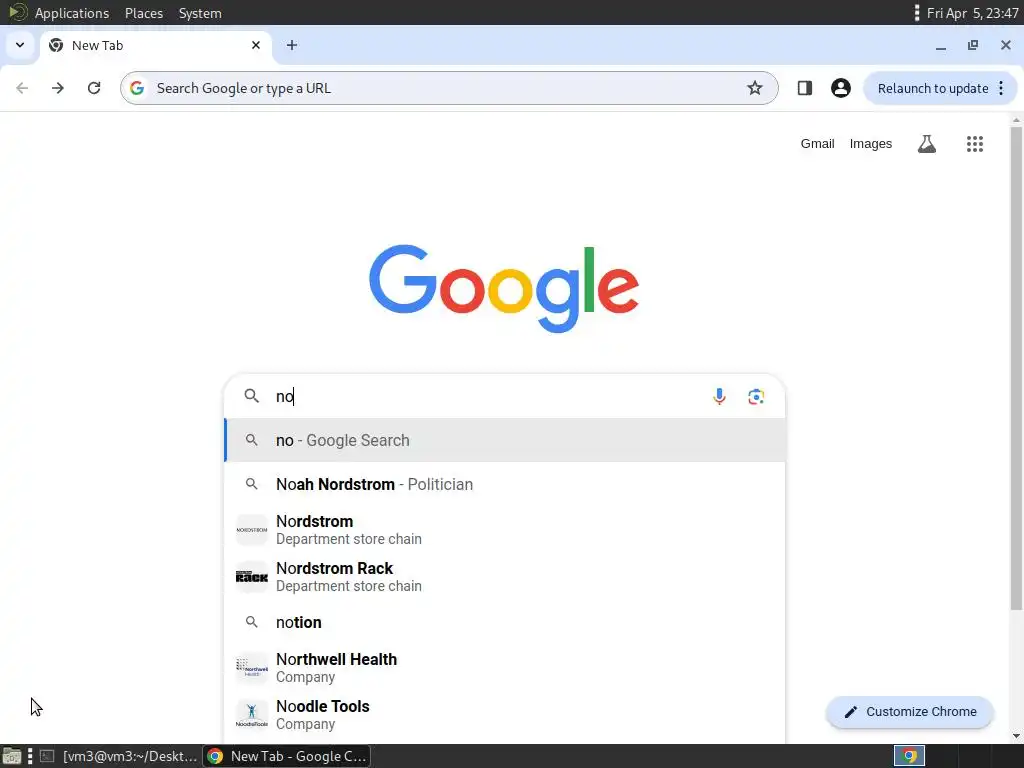1024x768 pixels.
Task: Select the New Tab browser tab
Action: [x=155, y=45]
